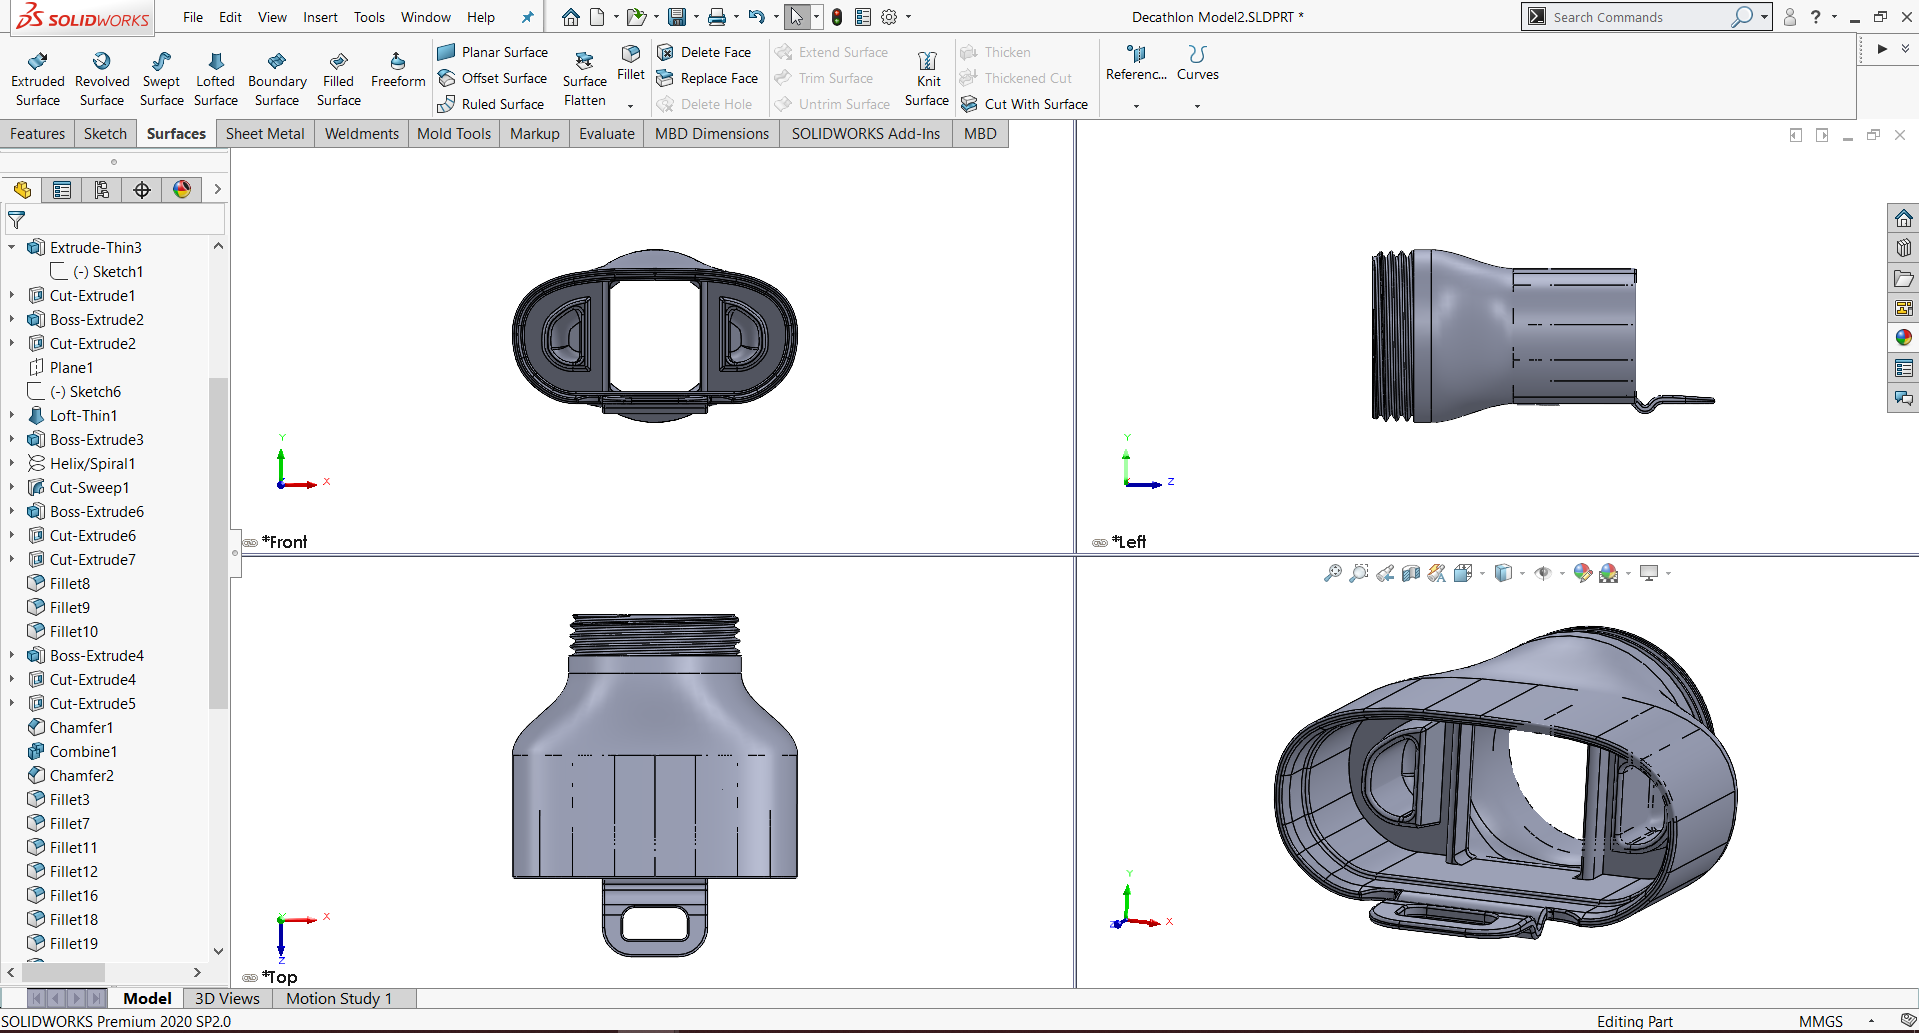This screenshot has height=1033, width=1919.
Task: Click the Edit Appearance color ball icon
Action: point(1581,573)
